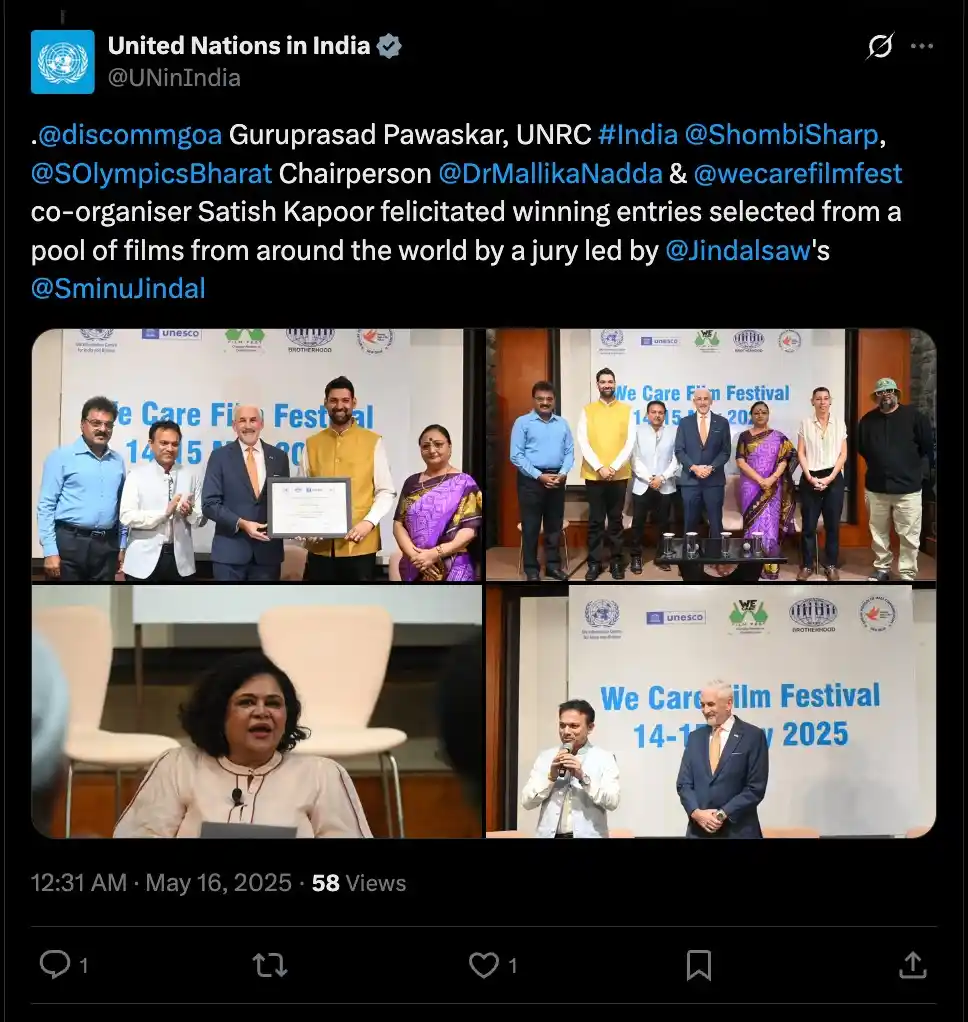Click the @DrMallikaNadda mention

tap(550, 173)
